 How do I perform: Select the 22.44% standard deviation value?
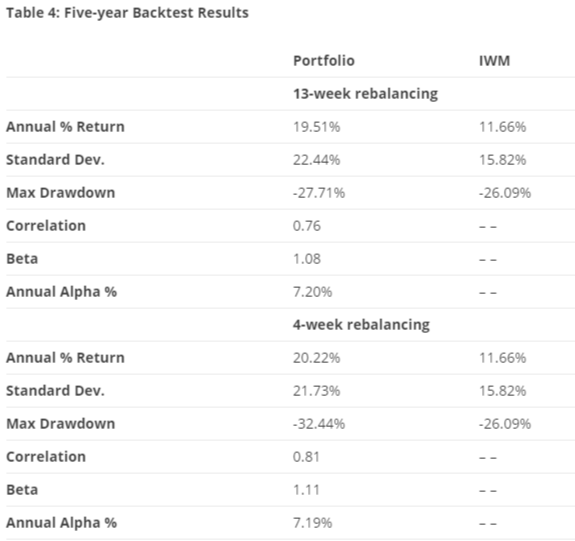316,160
